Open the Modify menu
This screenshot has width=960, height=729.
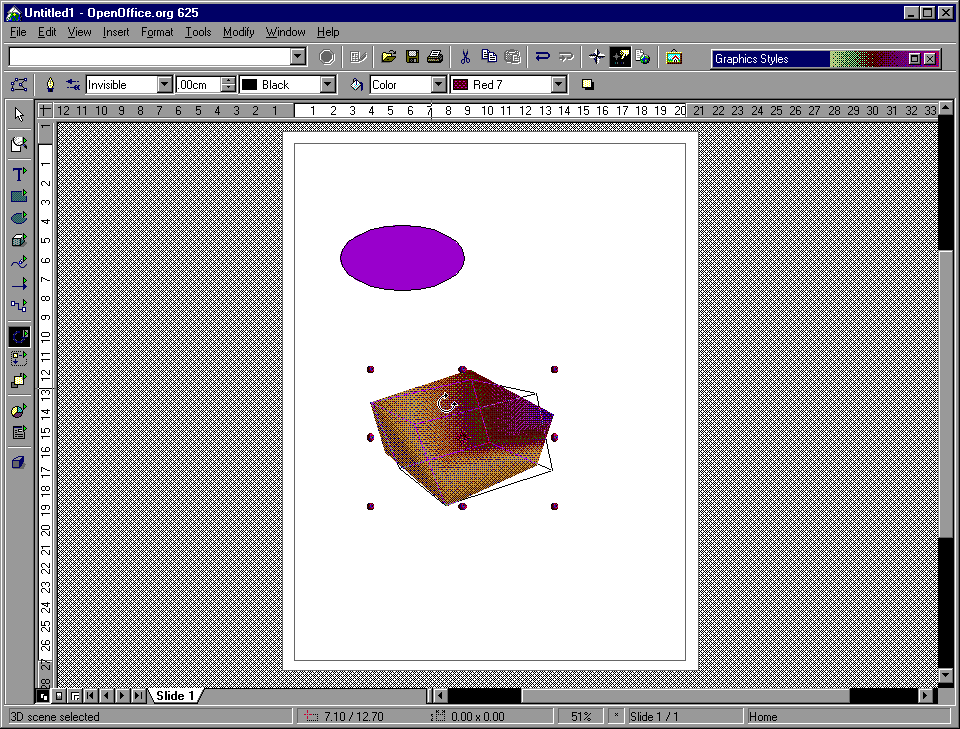pos(238,32)
